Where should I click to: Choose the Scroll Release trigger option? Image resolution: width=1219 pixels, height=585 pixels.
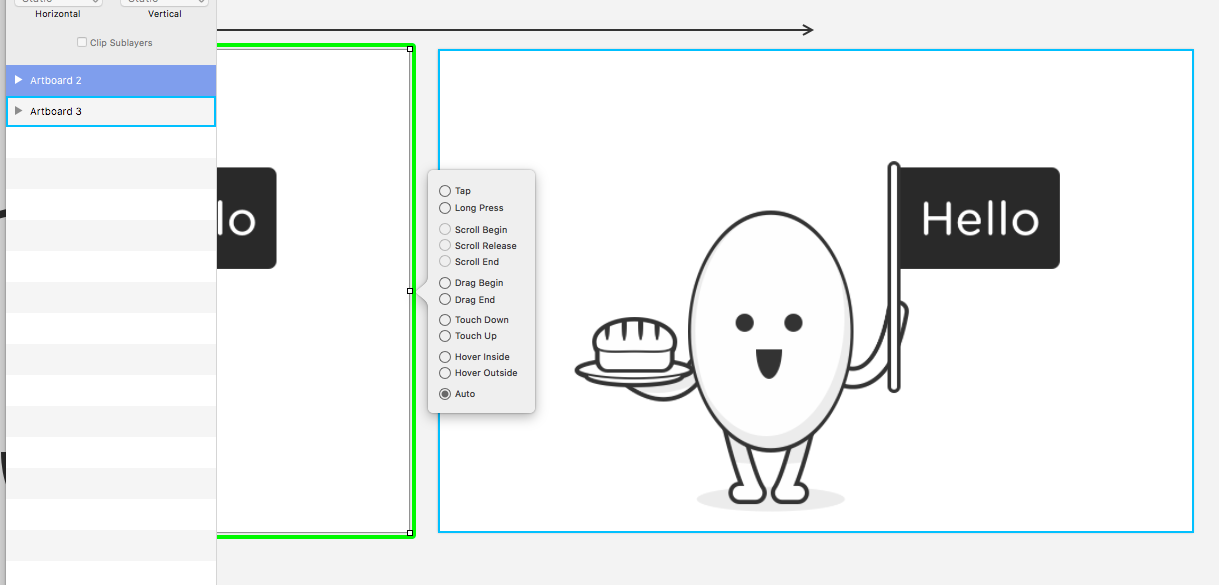pos(445,246)
